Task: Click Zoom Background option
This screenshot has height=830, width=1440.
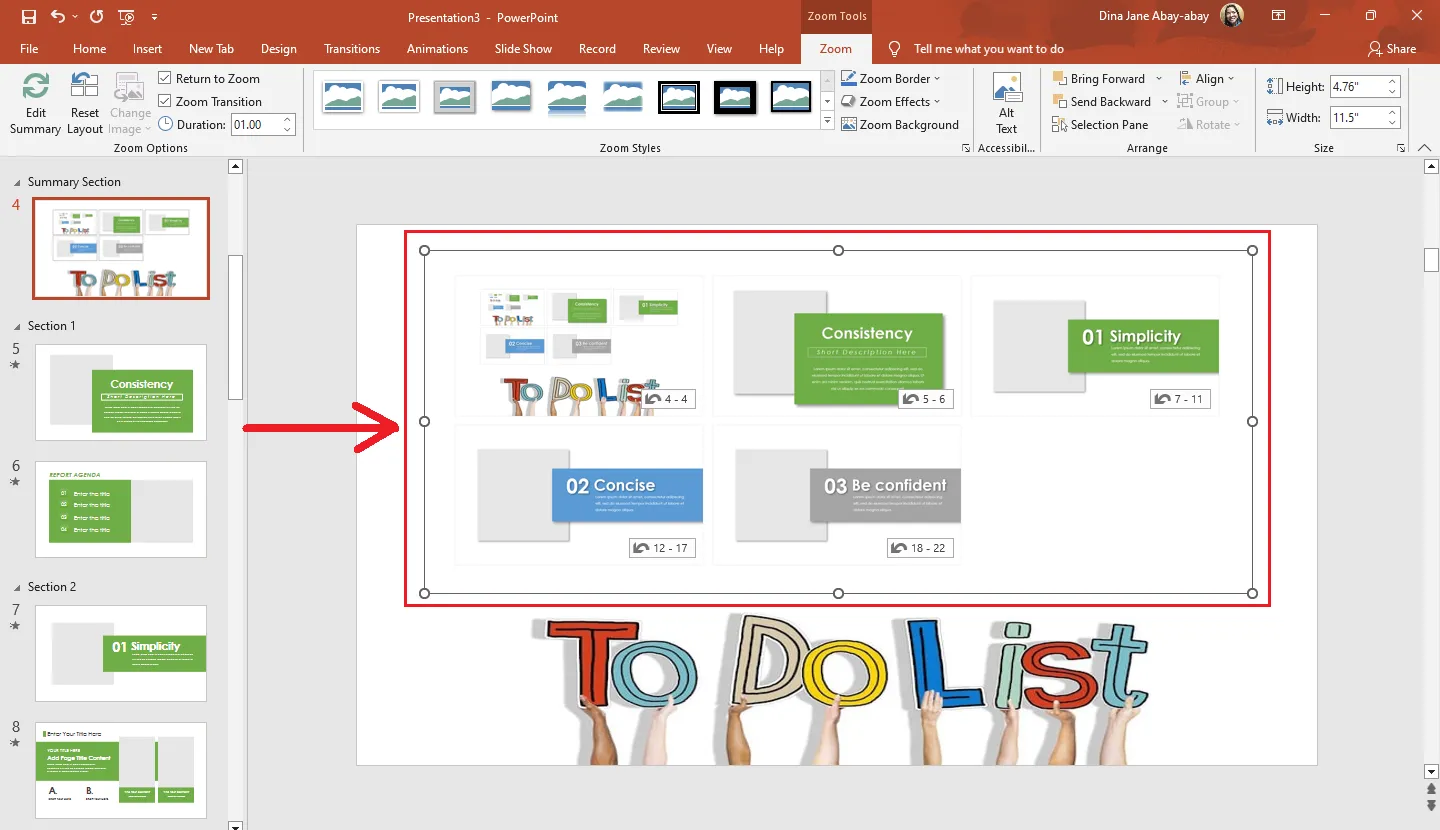Action: (x=900, y=125)
